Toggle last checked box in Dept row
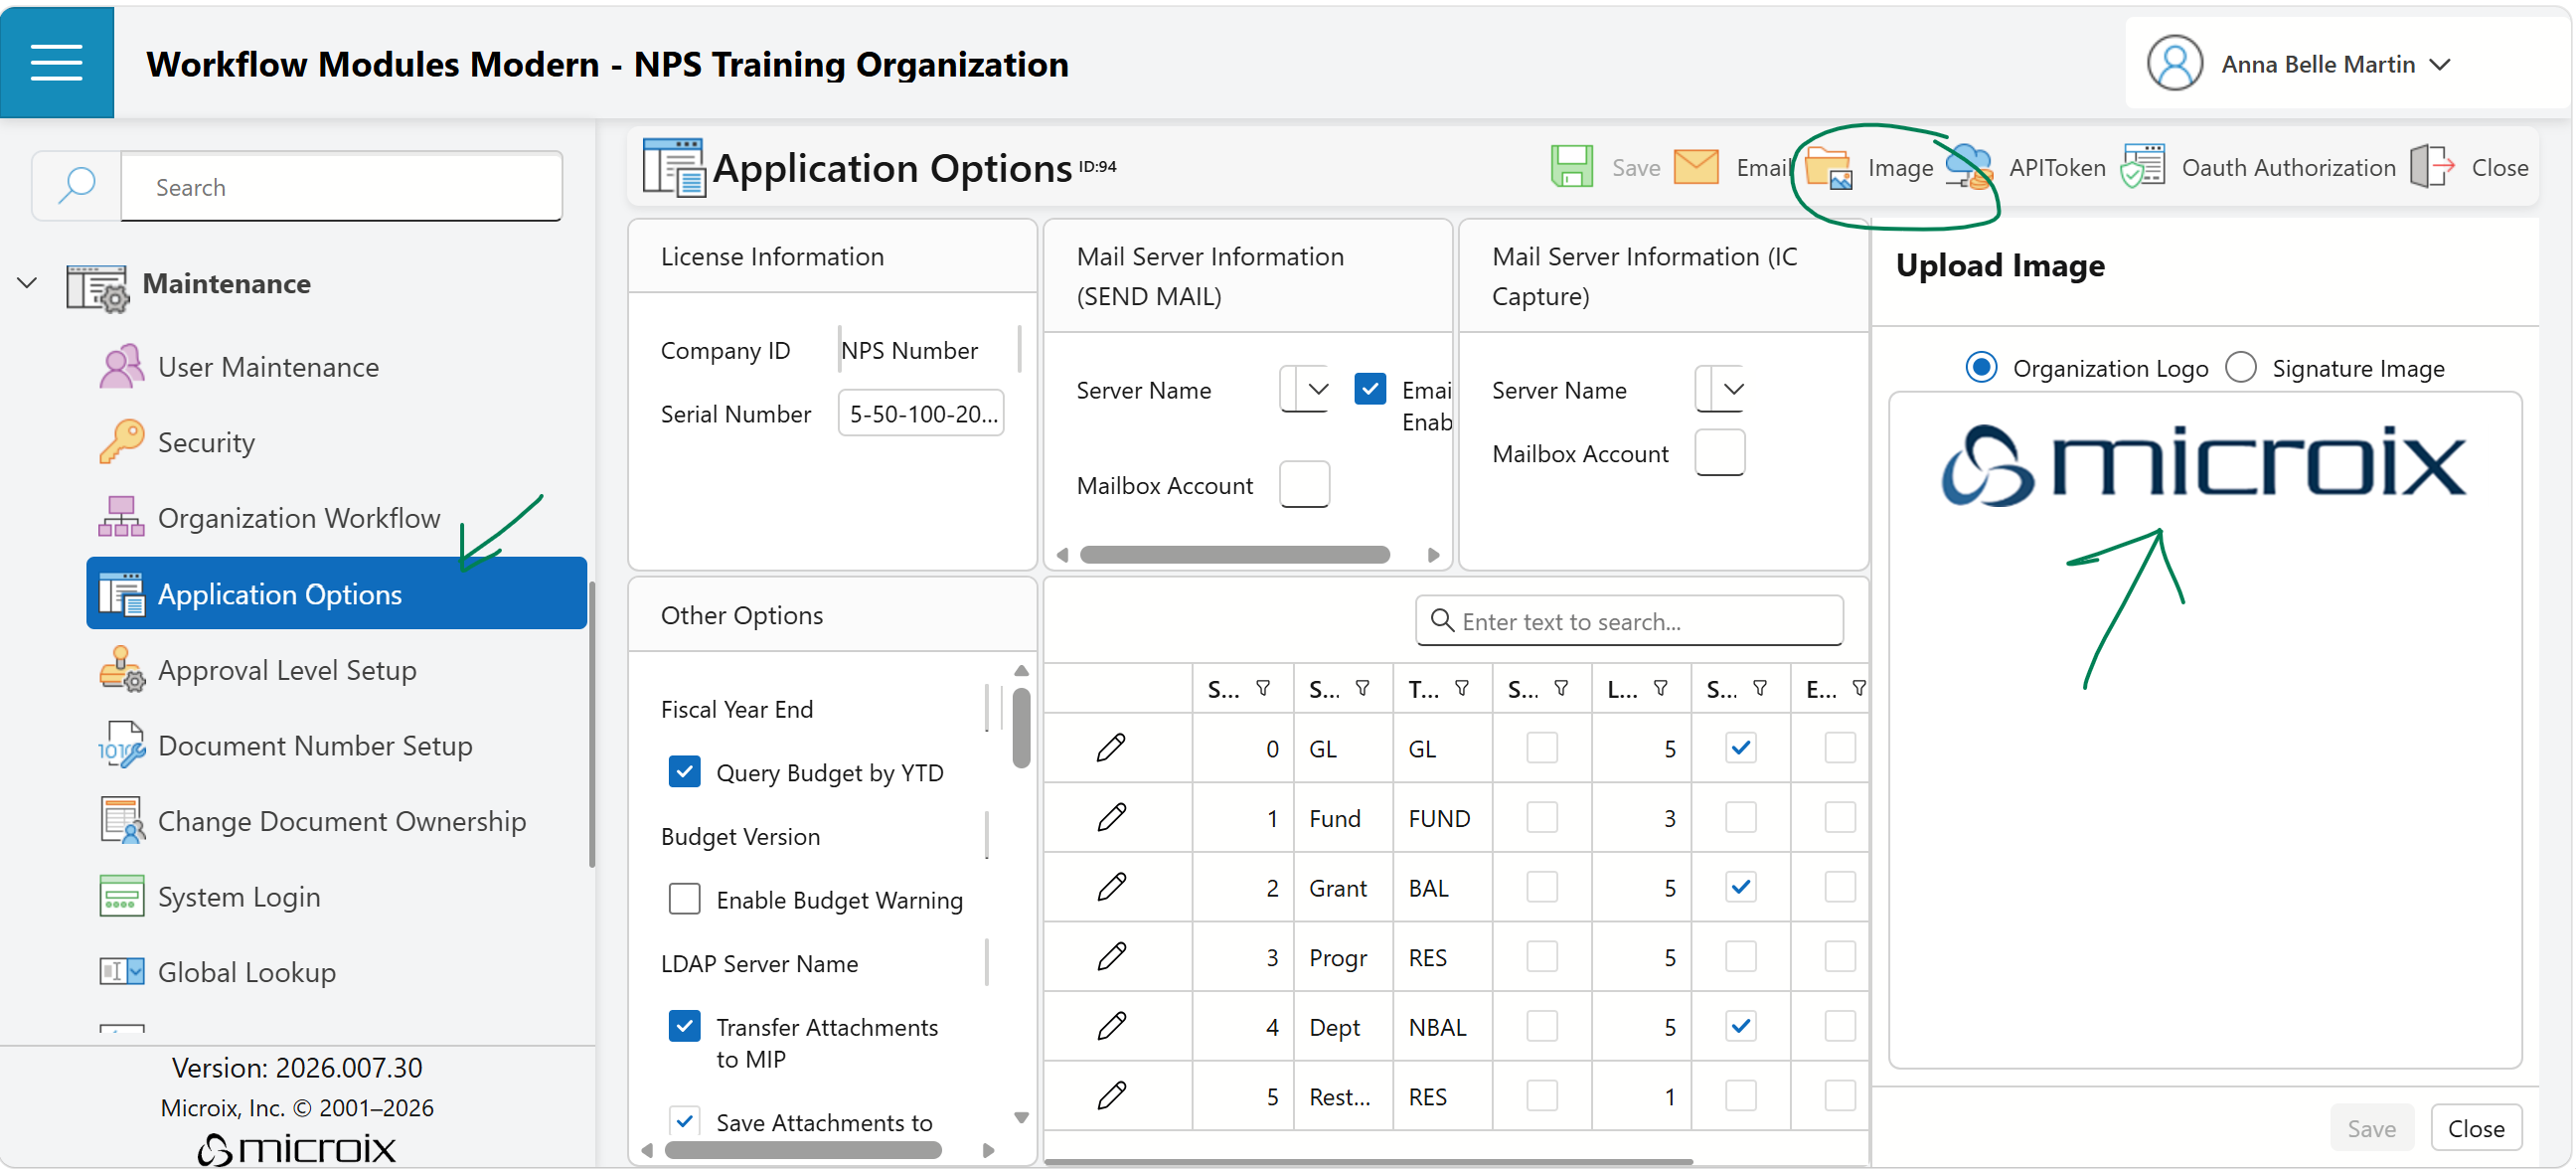This screenshot has width=2576, height=1169. [1741, 1026]
